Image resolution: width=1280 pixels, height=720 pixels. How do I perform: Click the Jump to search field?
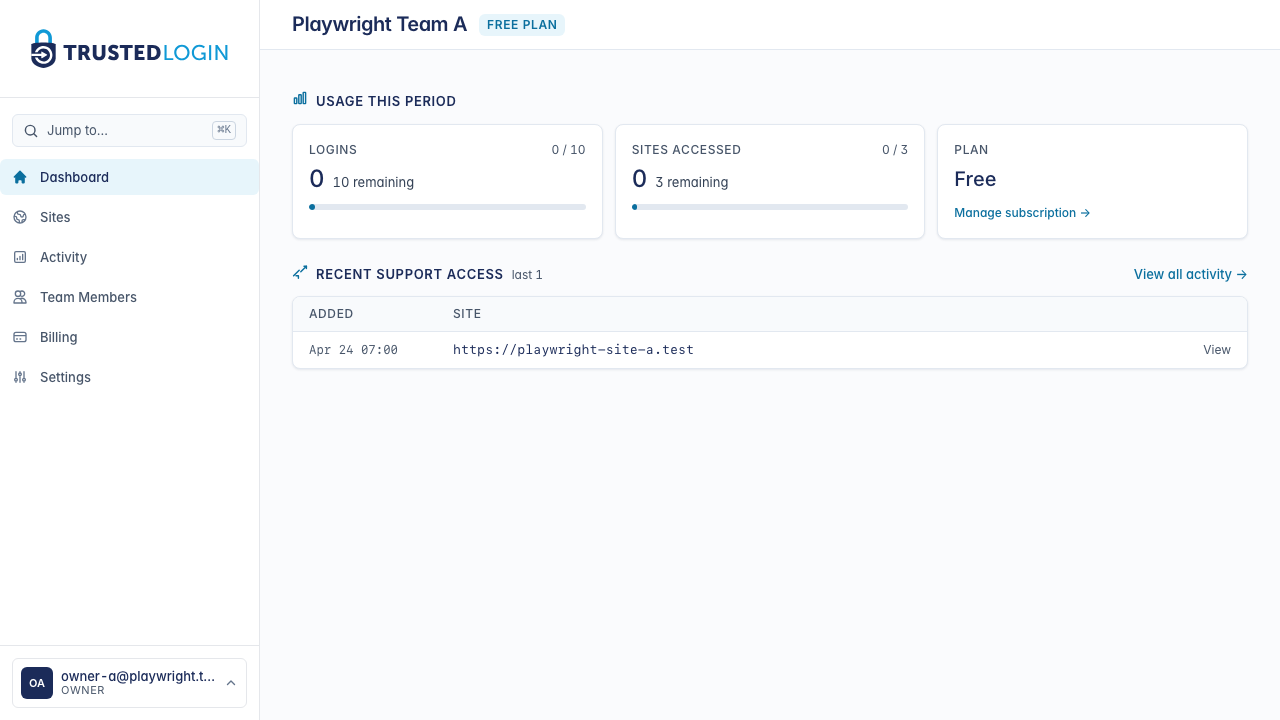coord(120,130)
